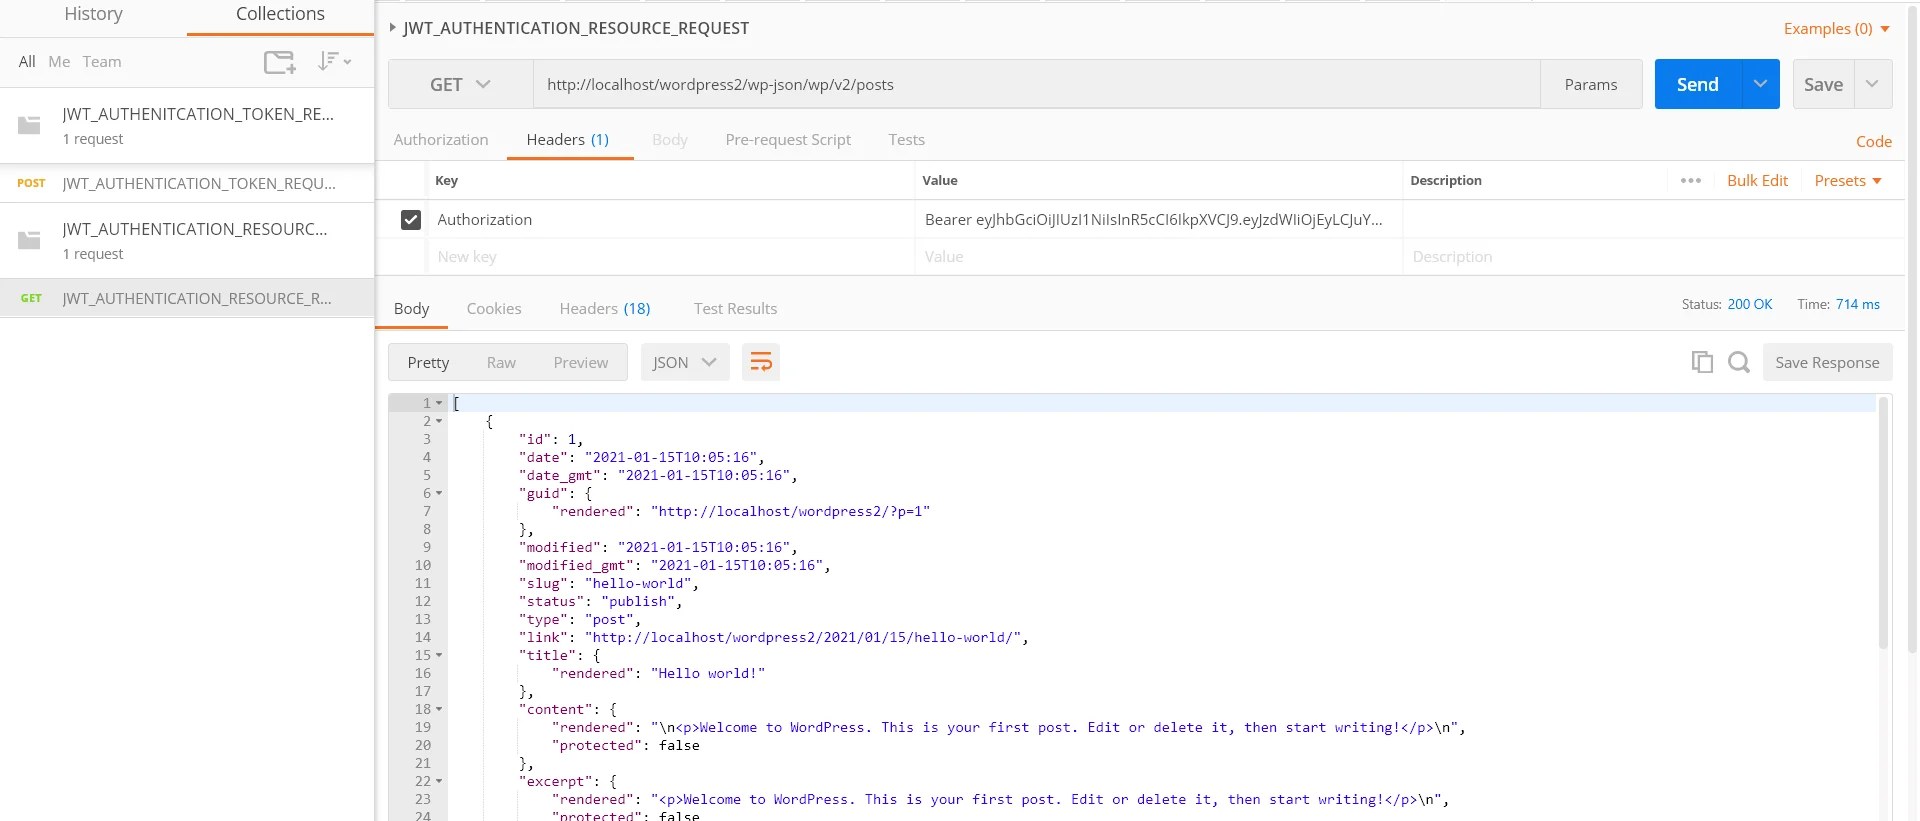Viewport: 1920px width, 821px height.
Task: Click the New key input field
Action: click(671, 257)
